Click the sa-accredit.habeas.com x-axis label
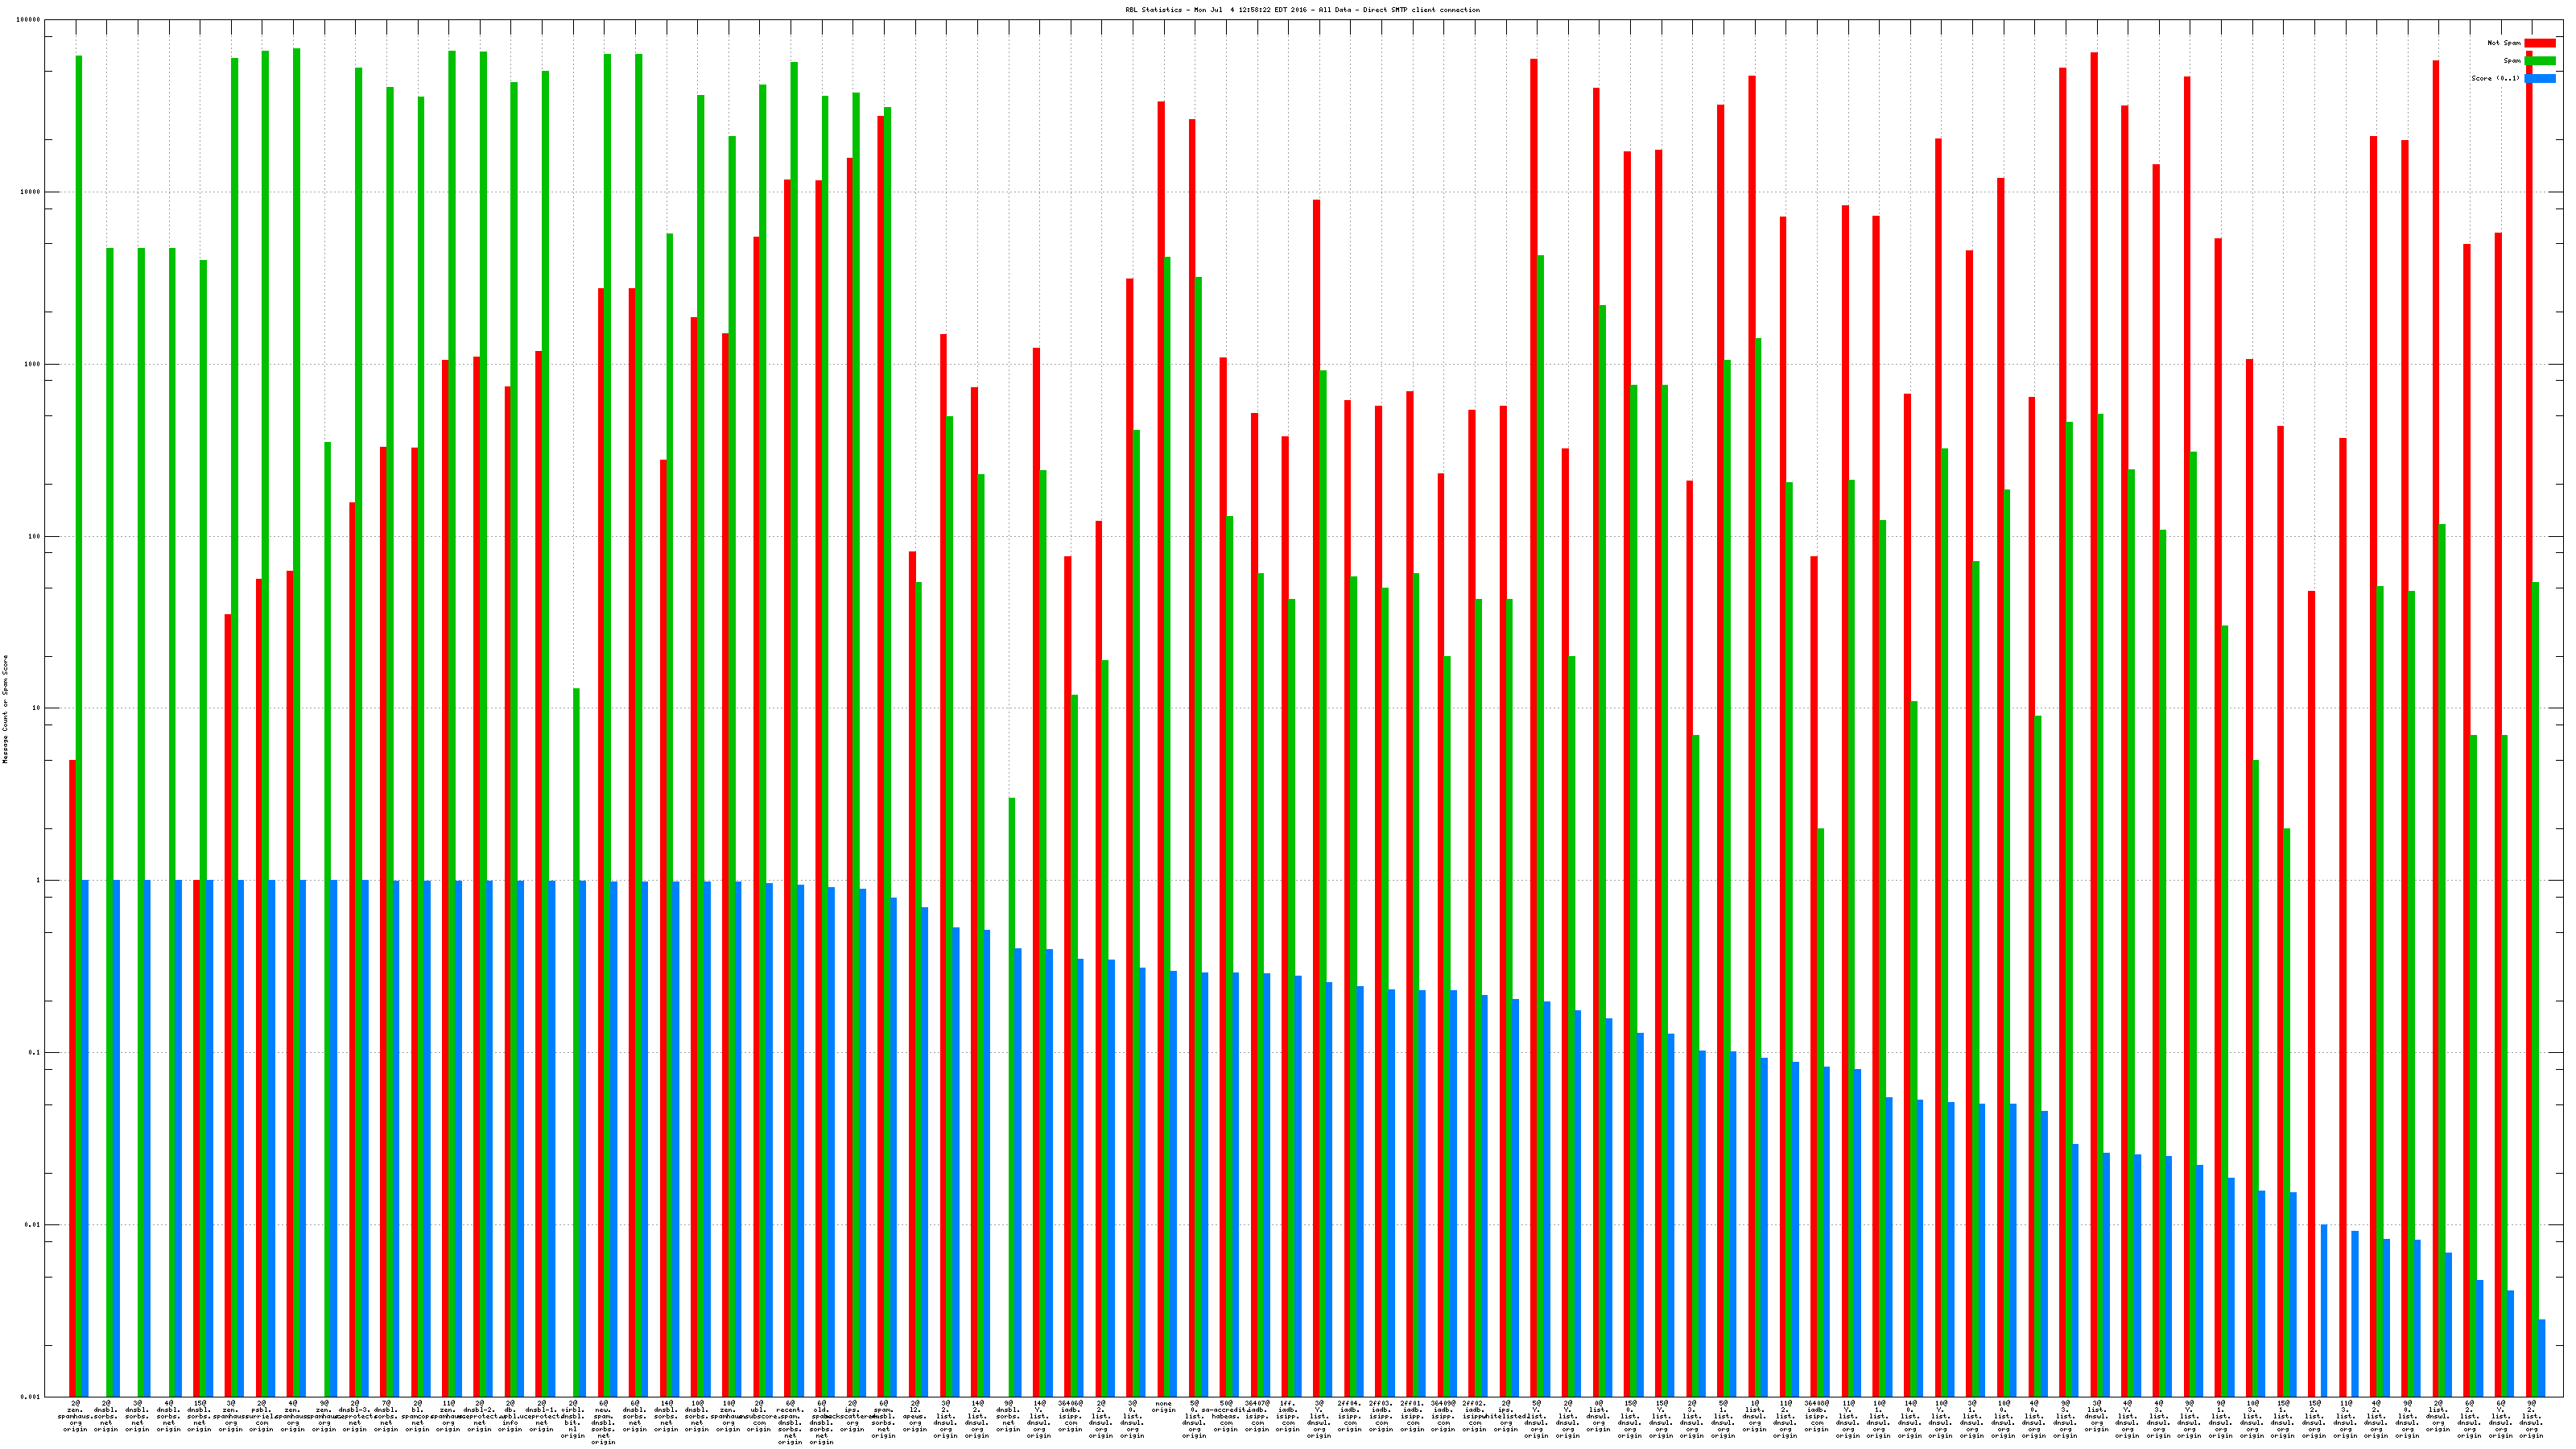The width and height of the screenshot is (2576, 1449). click(1226, 1416)
